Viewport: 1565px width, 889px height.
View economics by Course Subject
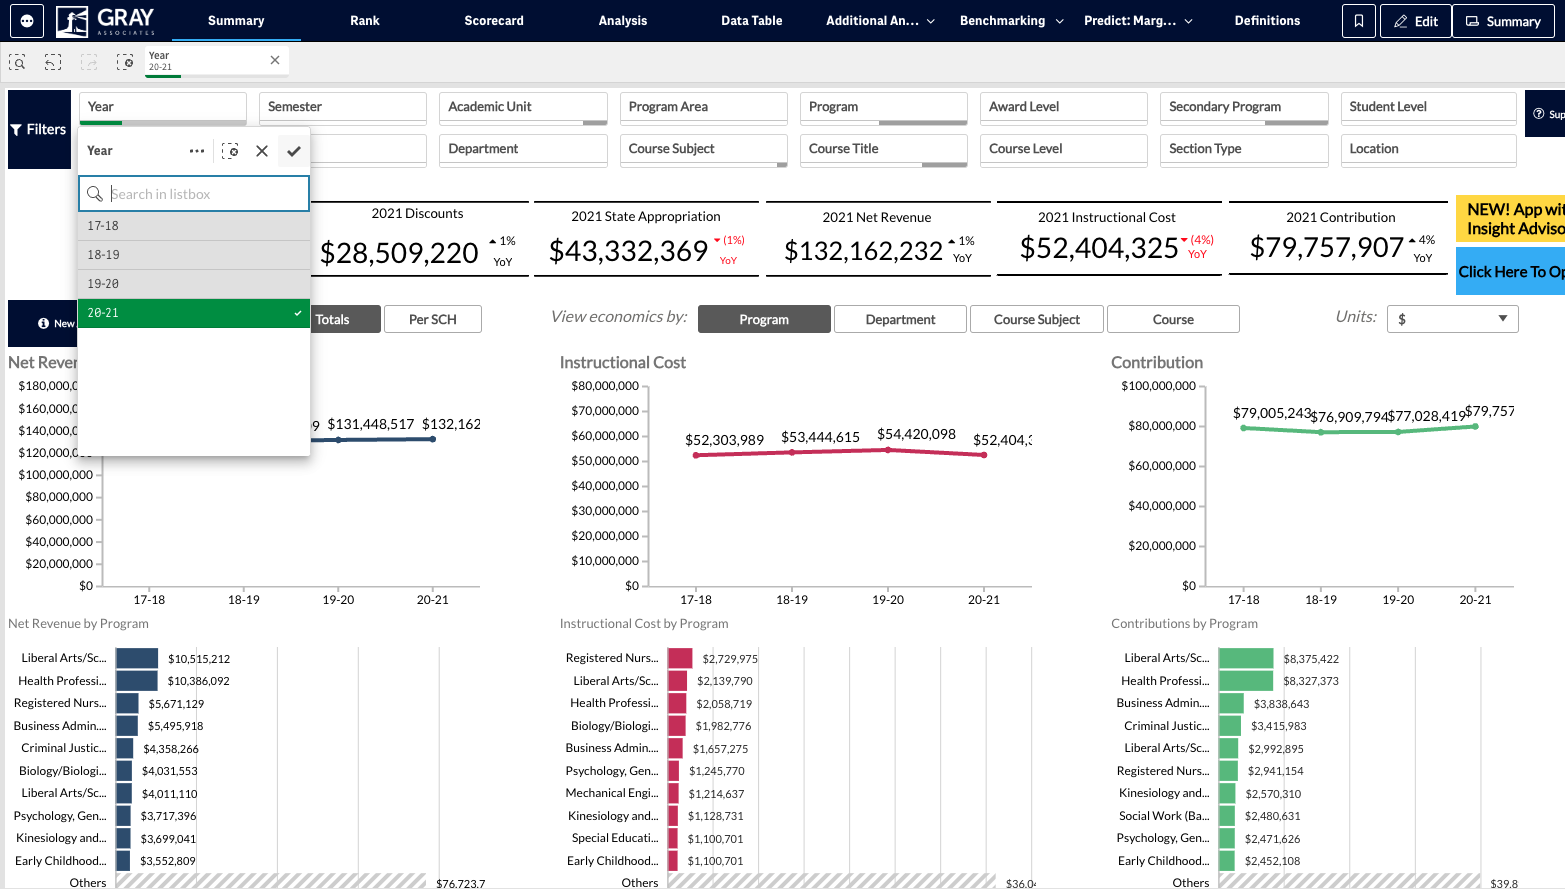click(x=1037, y=319)
